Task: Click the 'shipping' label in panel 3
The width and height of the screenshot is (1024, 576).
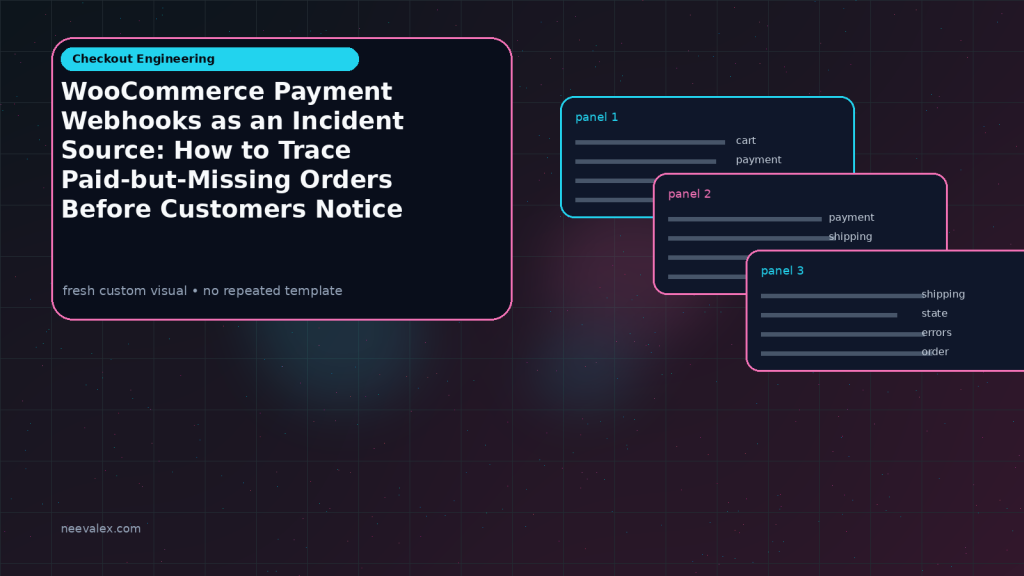Action: pos(943,294)
